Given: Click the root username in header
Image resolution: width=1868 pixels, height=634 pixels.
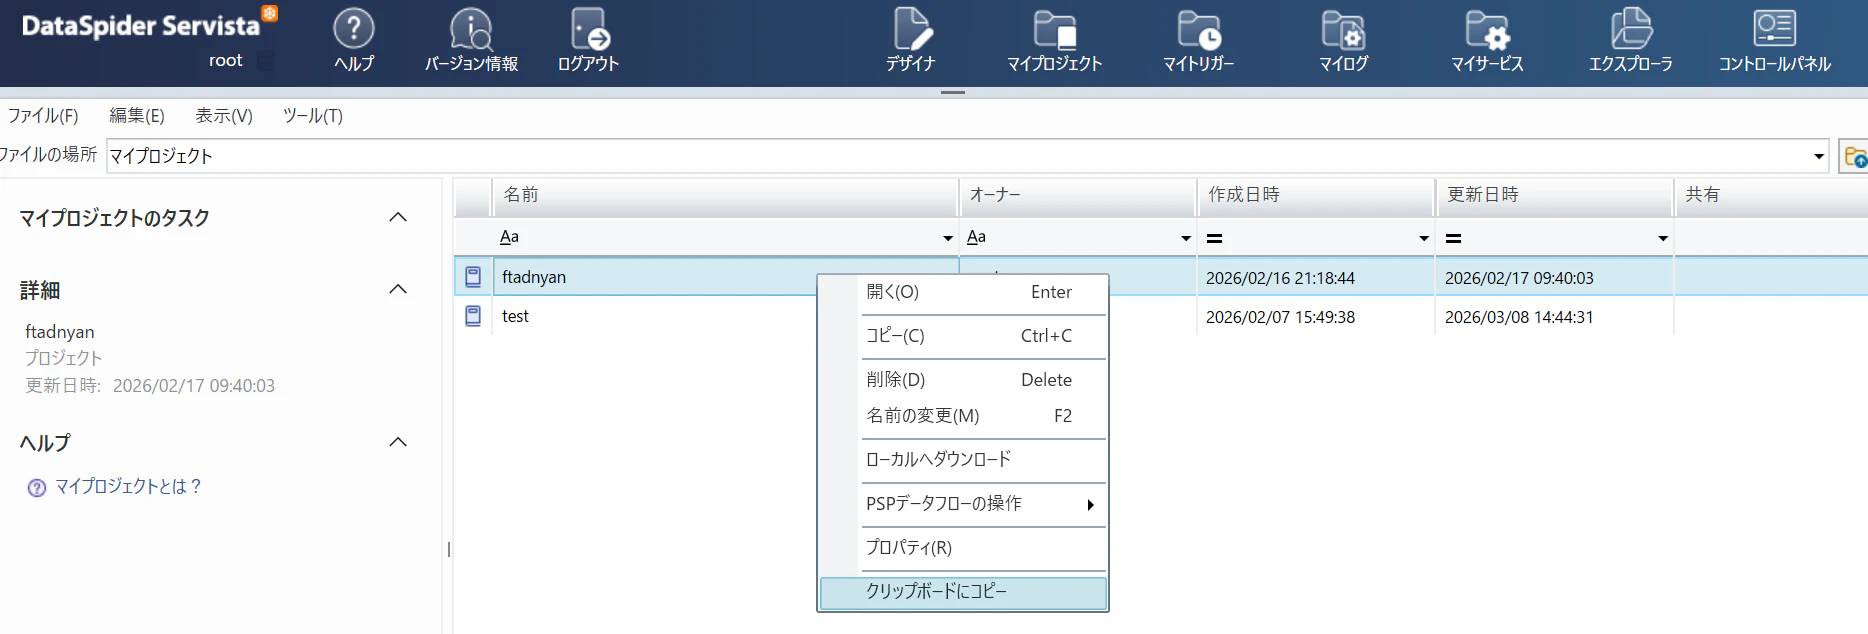Looking at the screenshot, I should click(225, 60).
